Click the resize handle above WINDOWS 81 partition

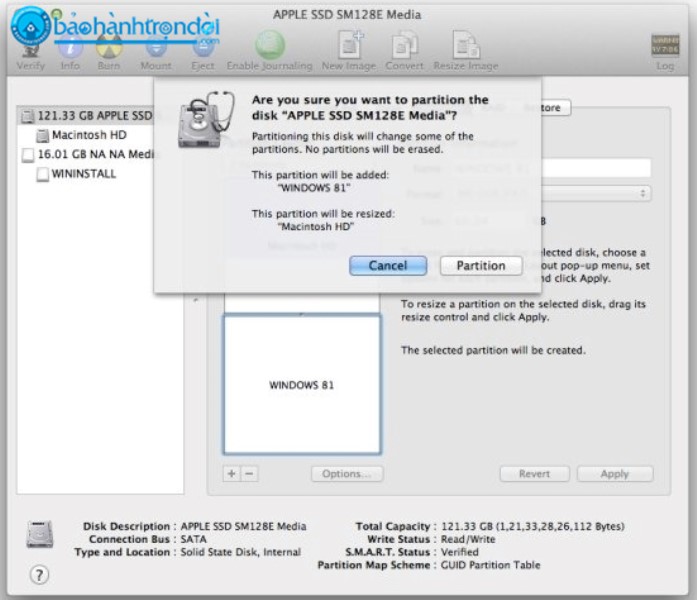tap(302, 314)
